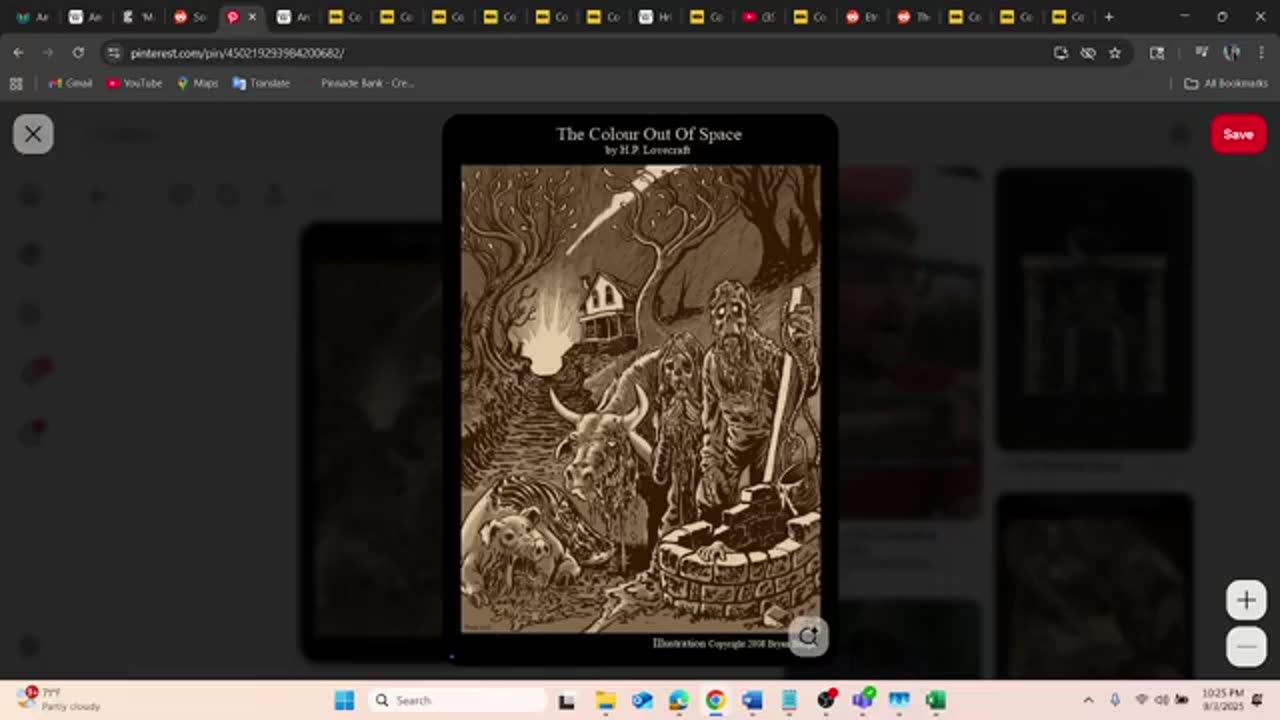Click the crossed-out eye icon in address bar

click(x=1088, y=53)
